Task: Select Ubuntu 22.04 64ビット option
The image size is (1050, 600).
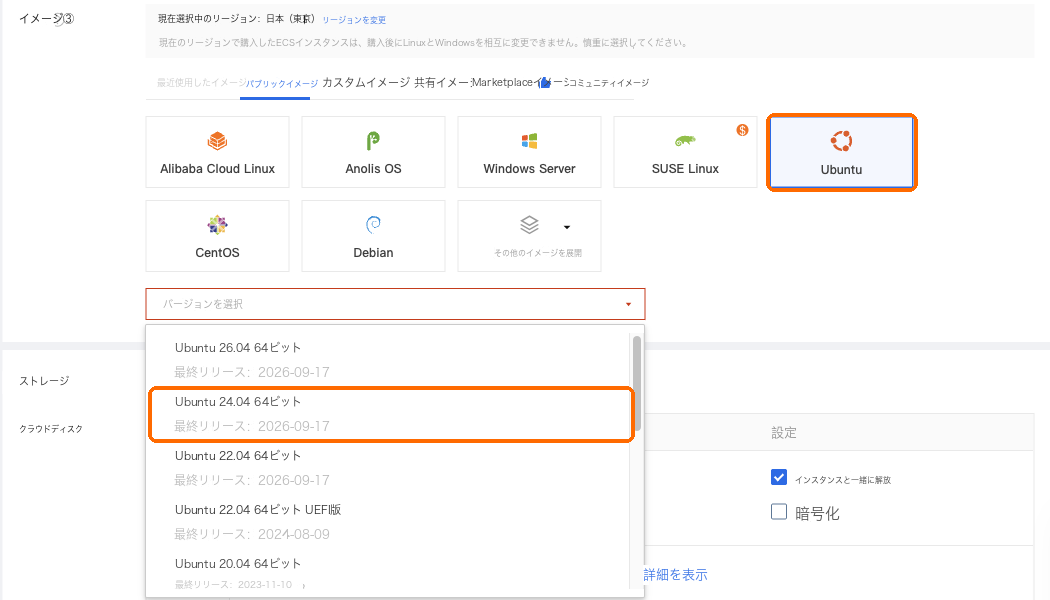Action: pos(388,467)
